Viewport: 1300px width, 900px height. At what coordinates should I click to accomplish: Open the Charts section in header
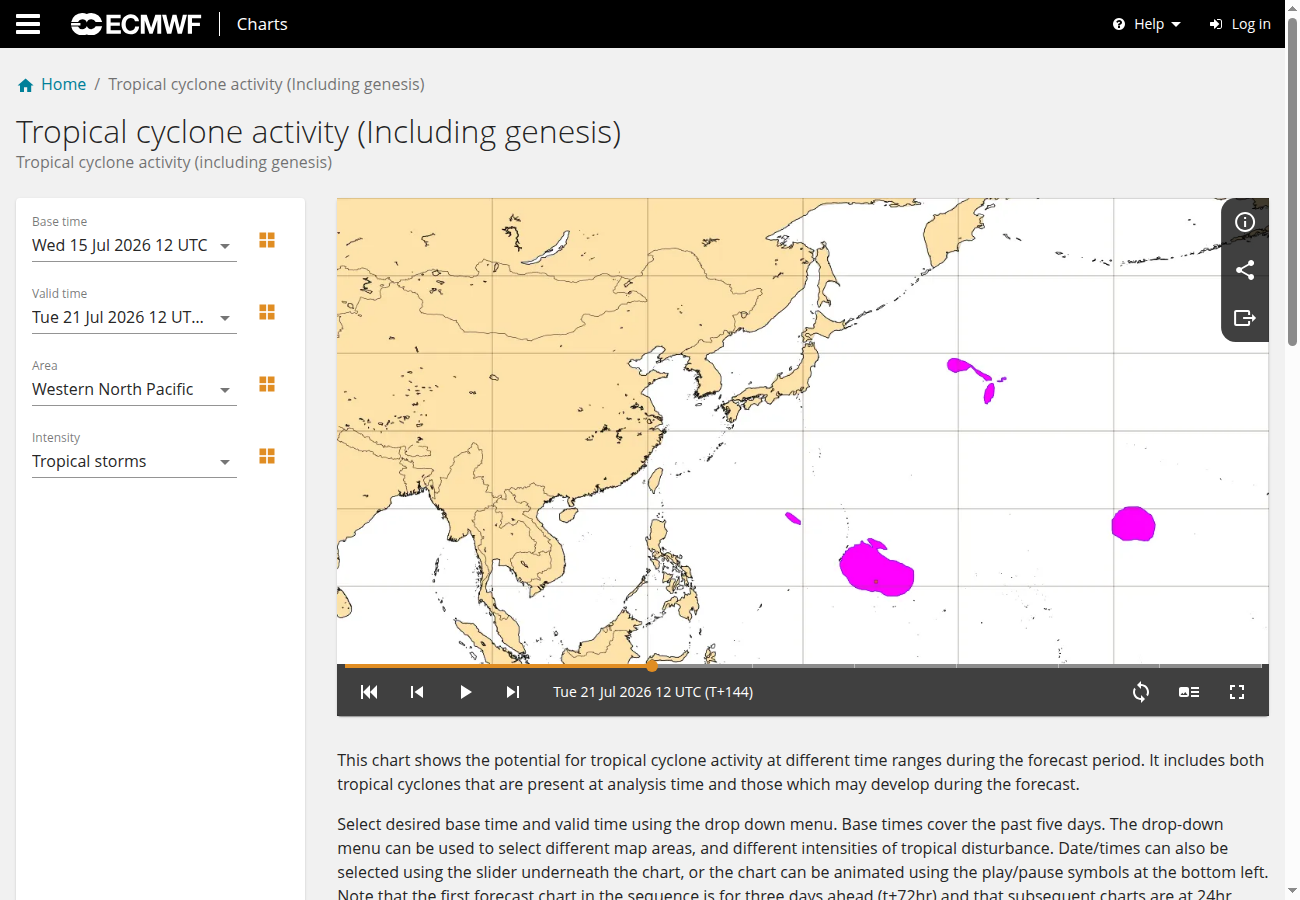click(262, 24)
